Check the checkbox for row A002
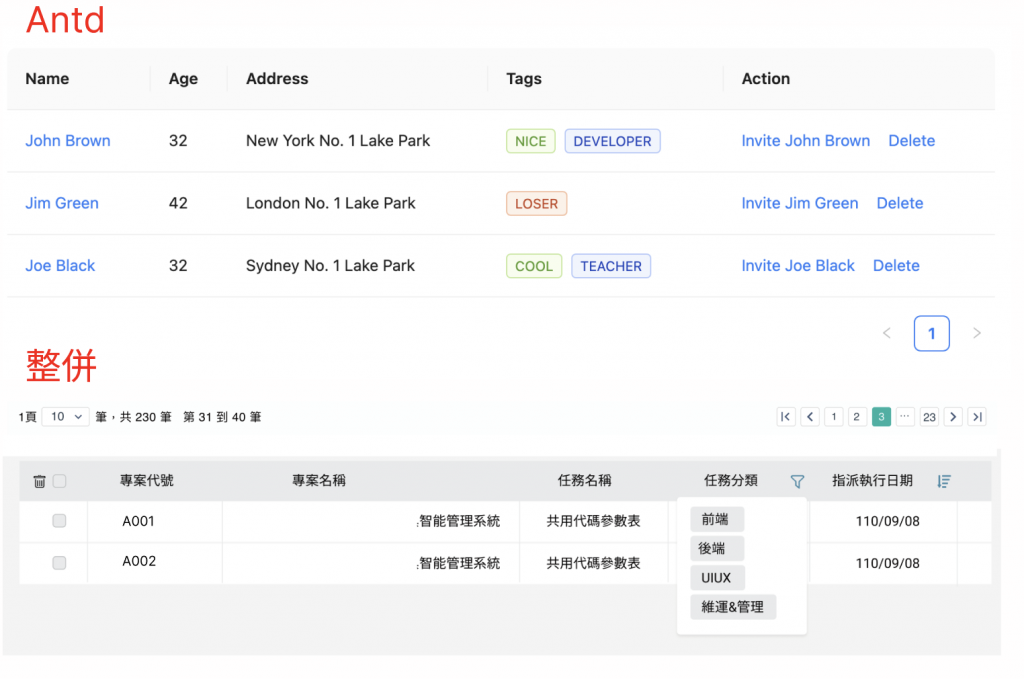The height and width of the screenshot is (679, 1024). pyautogui.click(x=59, y=563)
